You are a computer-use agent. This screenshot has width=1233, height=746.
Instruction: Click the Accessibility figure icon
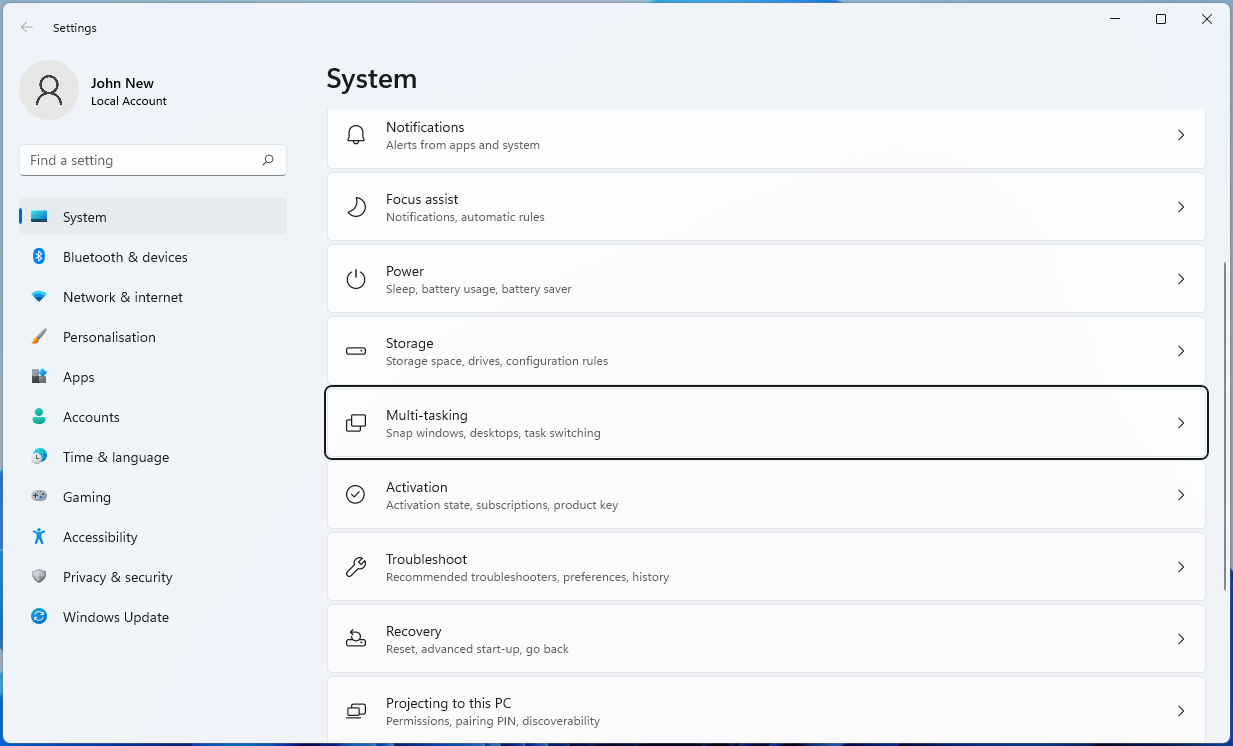click(x=39, y=537)
